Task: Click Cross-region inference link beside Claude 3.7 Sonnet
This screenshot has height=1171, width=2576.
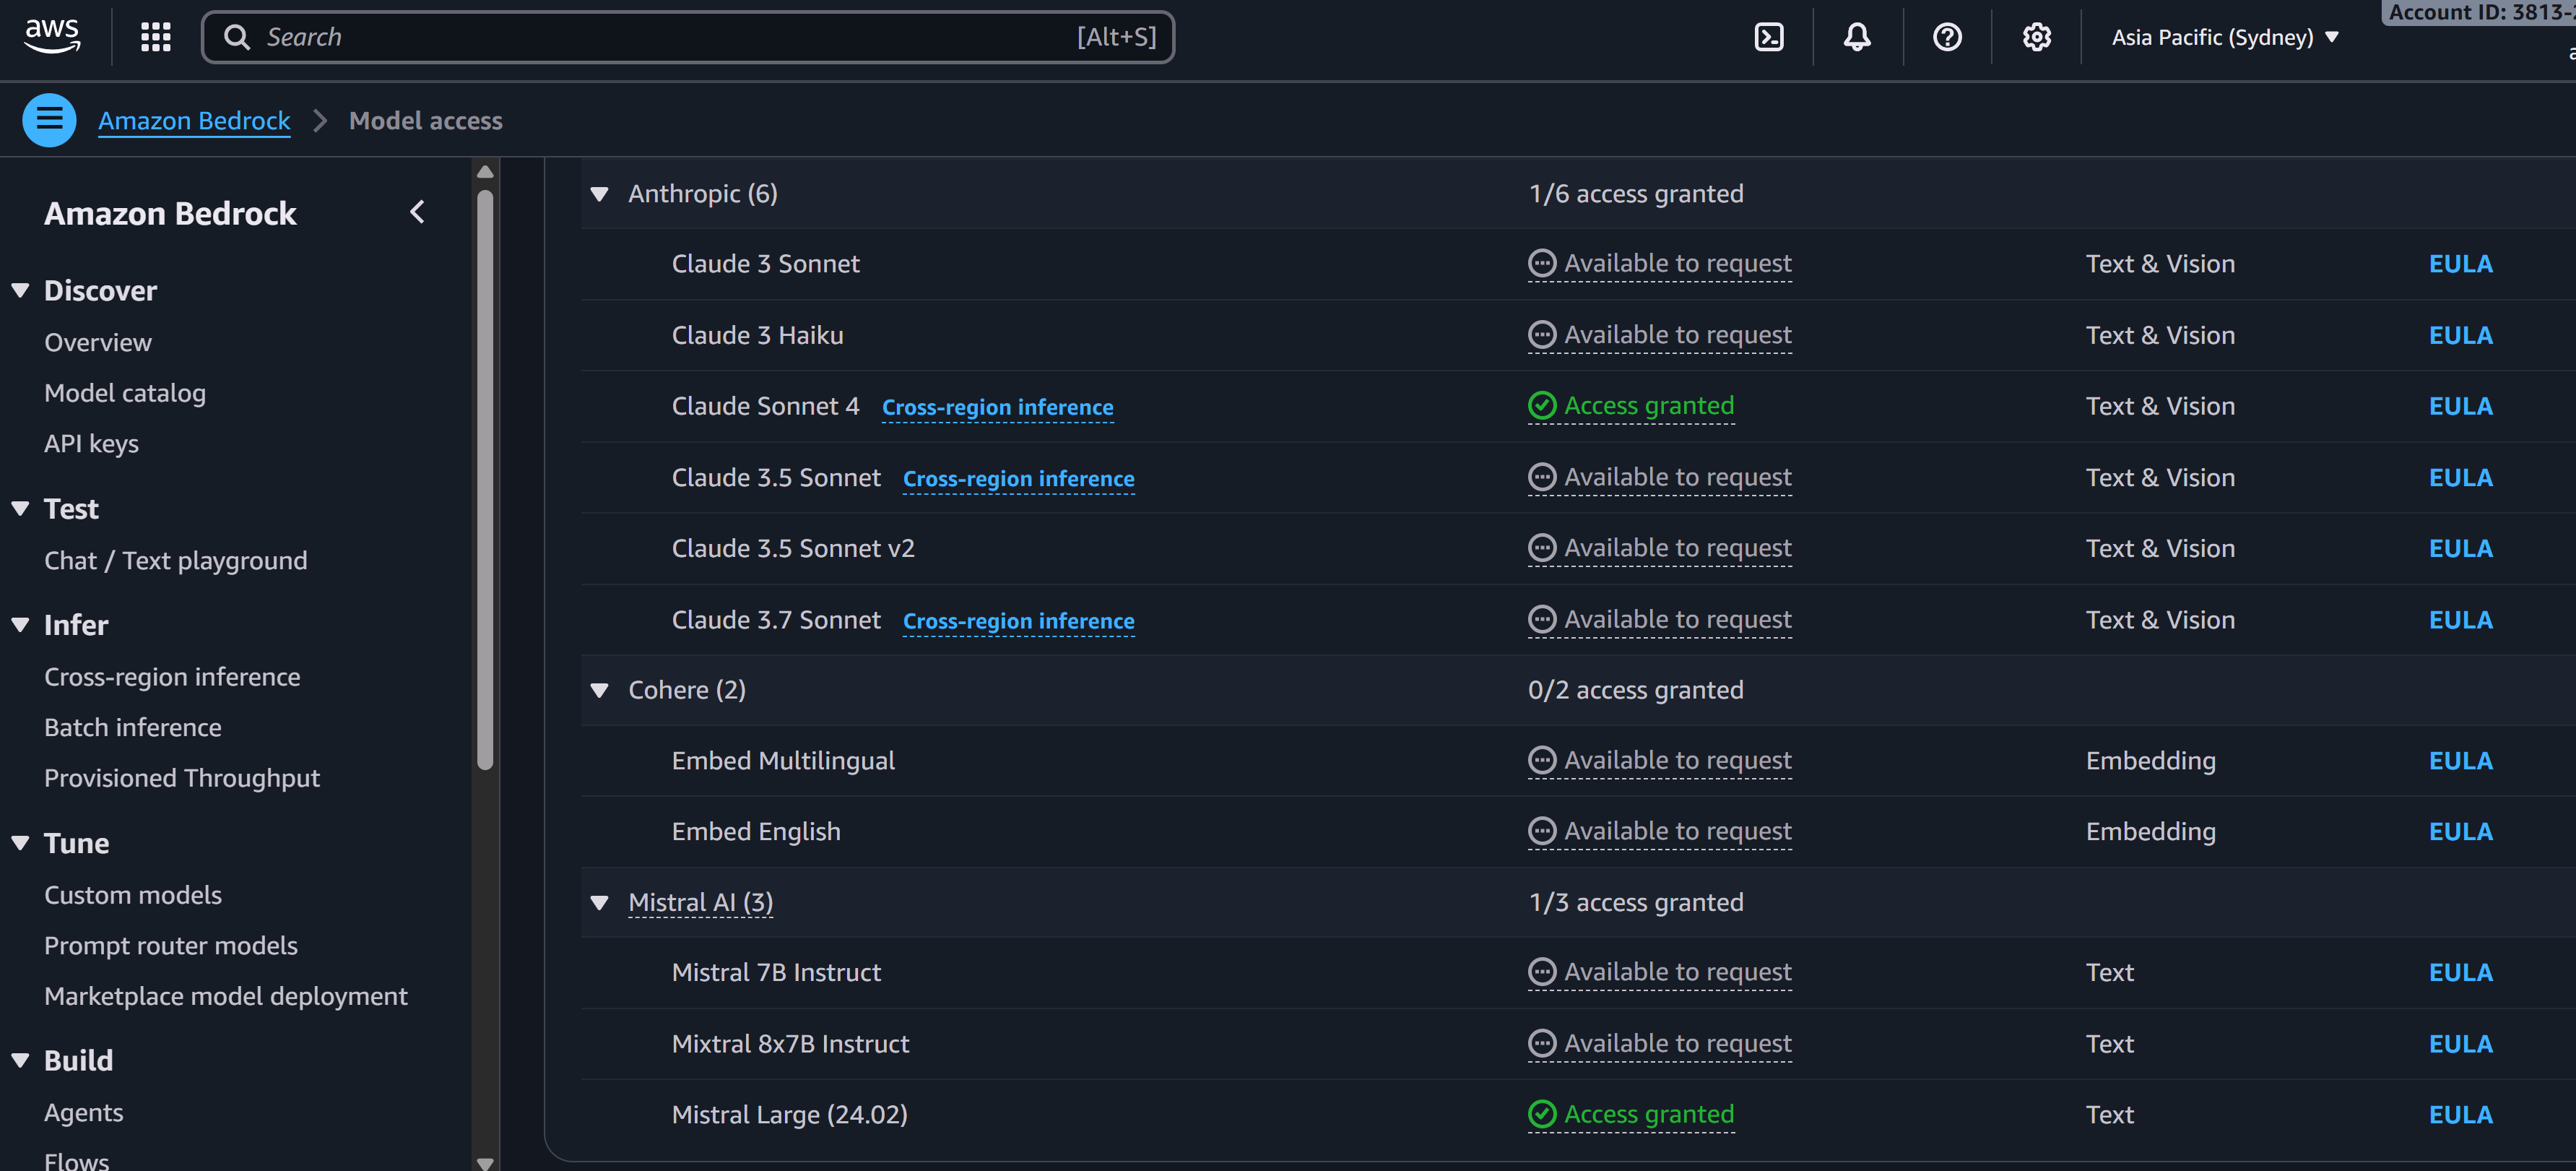Action: click(x=1018, y=620)
